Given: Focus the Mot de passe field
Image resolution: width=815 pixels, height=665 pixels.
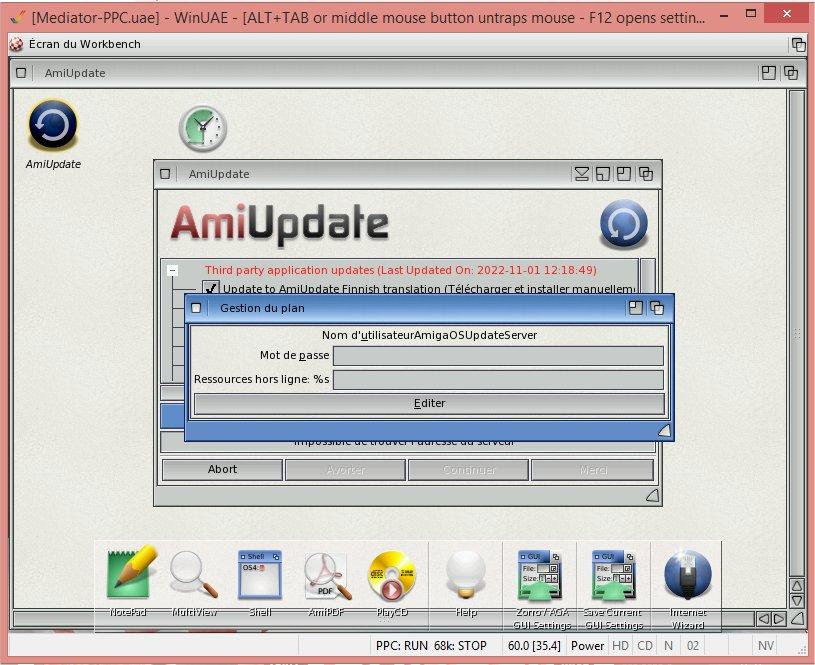Looking at the screenshot, I should point(498,356).
